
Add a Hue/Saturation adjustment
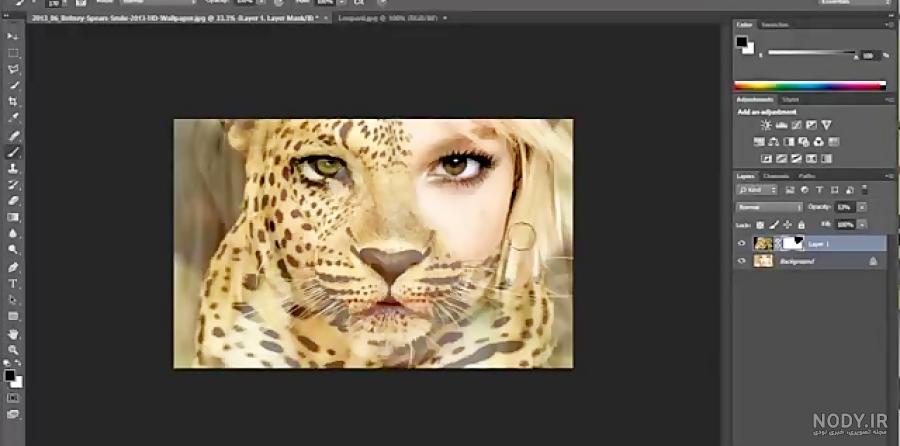pos(759,142)
